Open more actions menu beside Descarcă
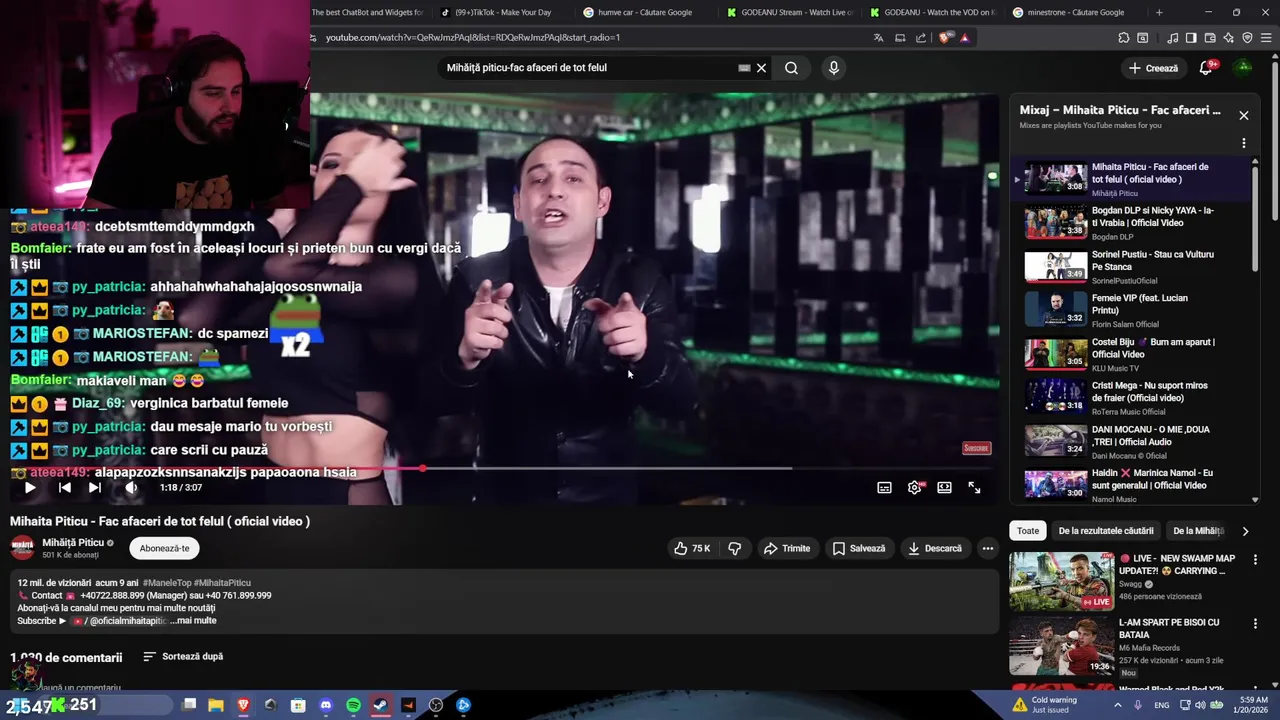 click(x=987, y=548)
